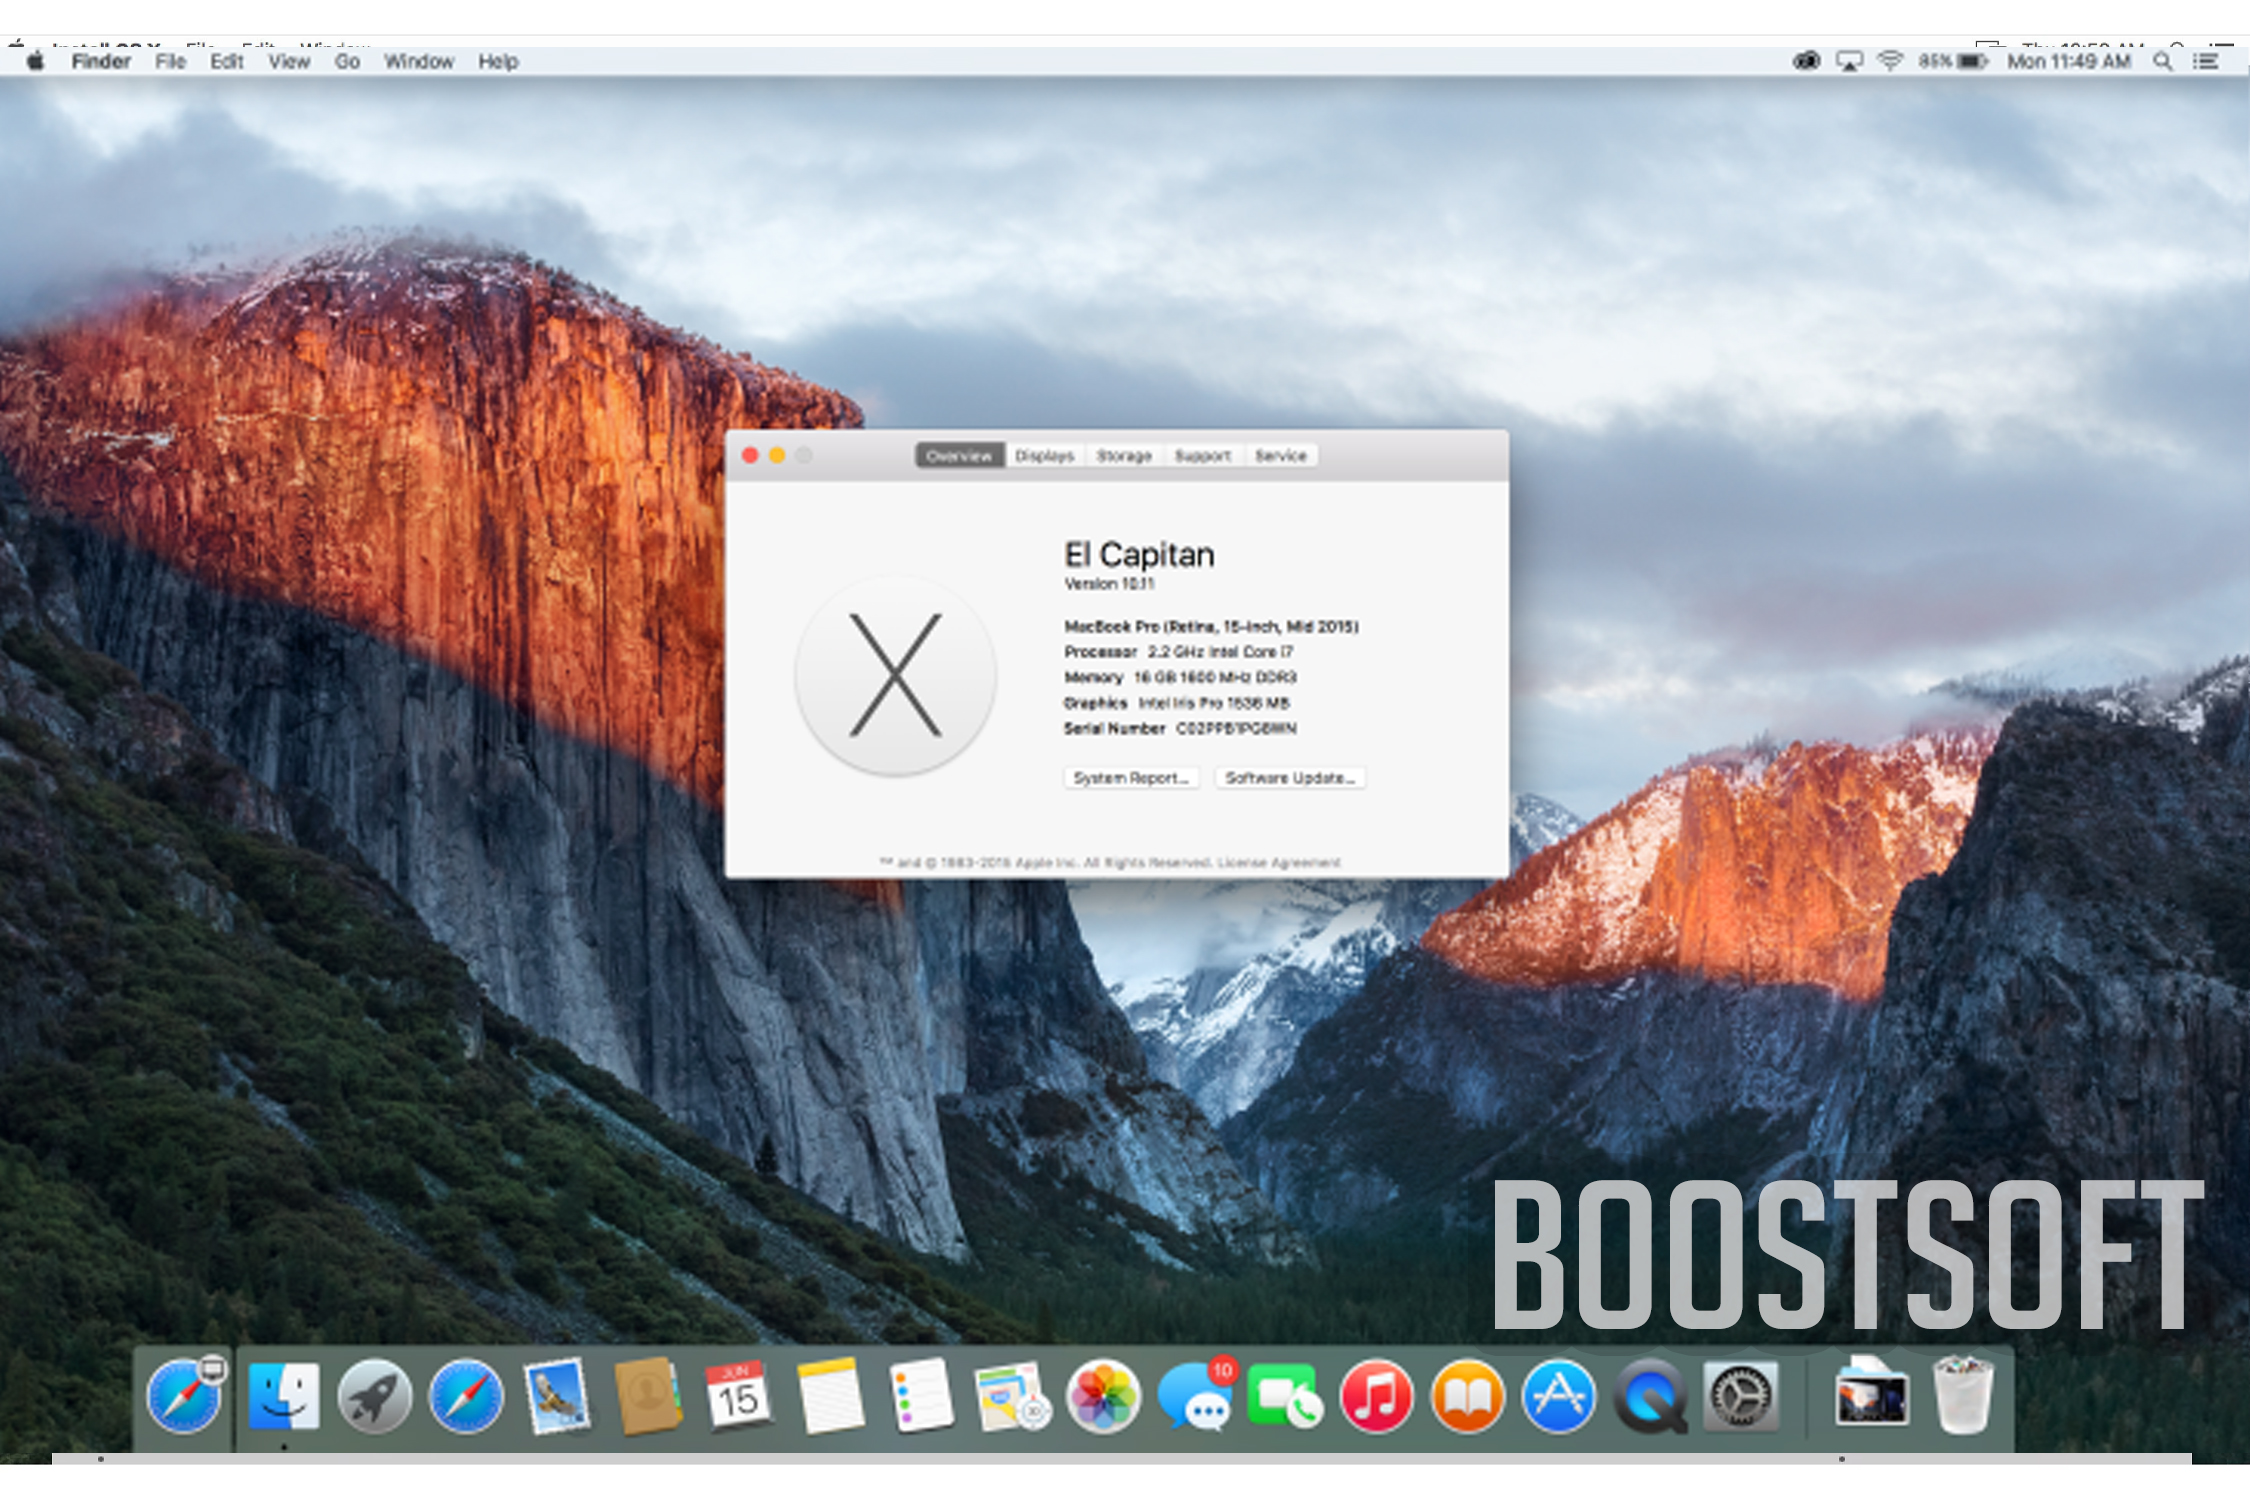Open Reminders checklist icon in Dock

click(921, 1397)
